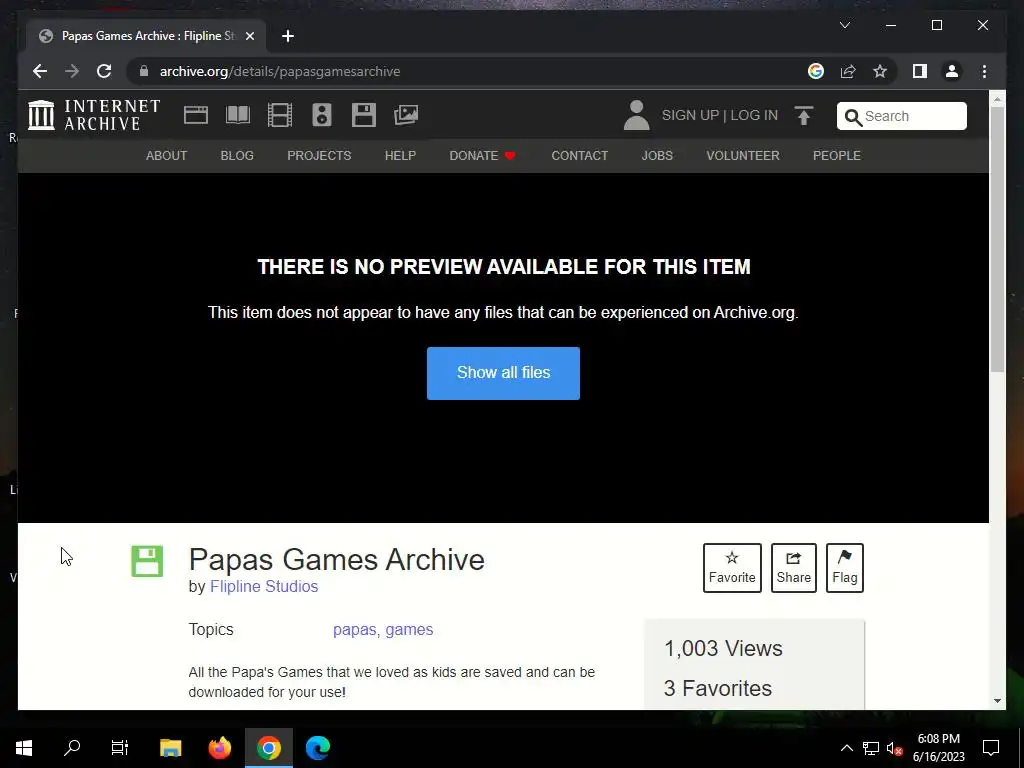Click the SIGN UP link

690,115
